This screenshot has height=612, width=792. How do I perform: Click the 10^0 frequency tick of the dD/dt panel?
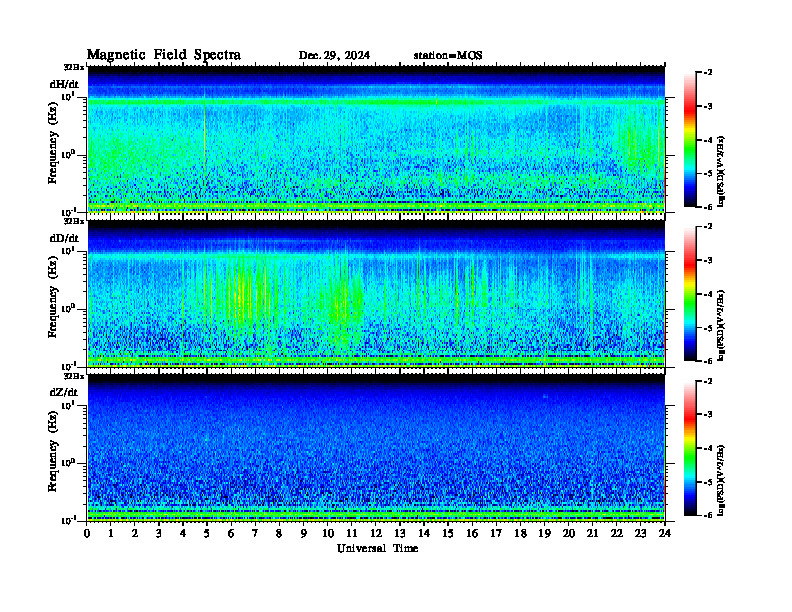pos(68,308)
